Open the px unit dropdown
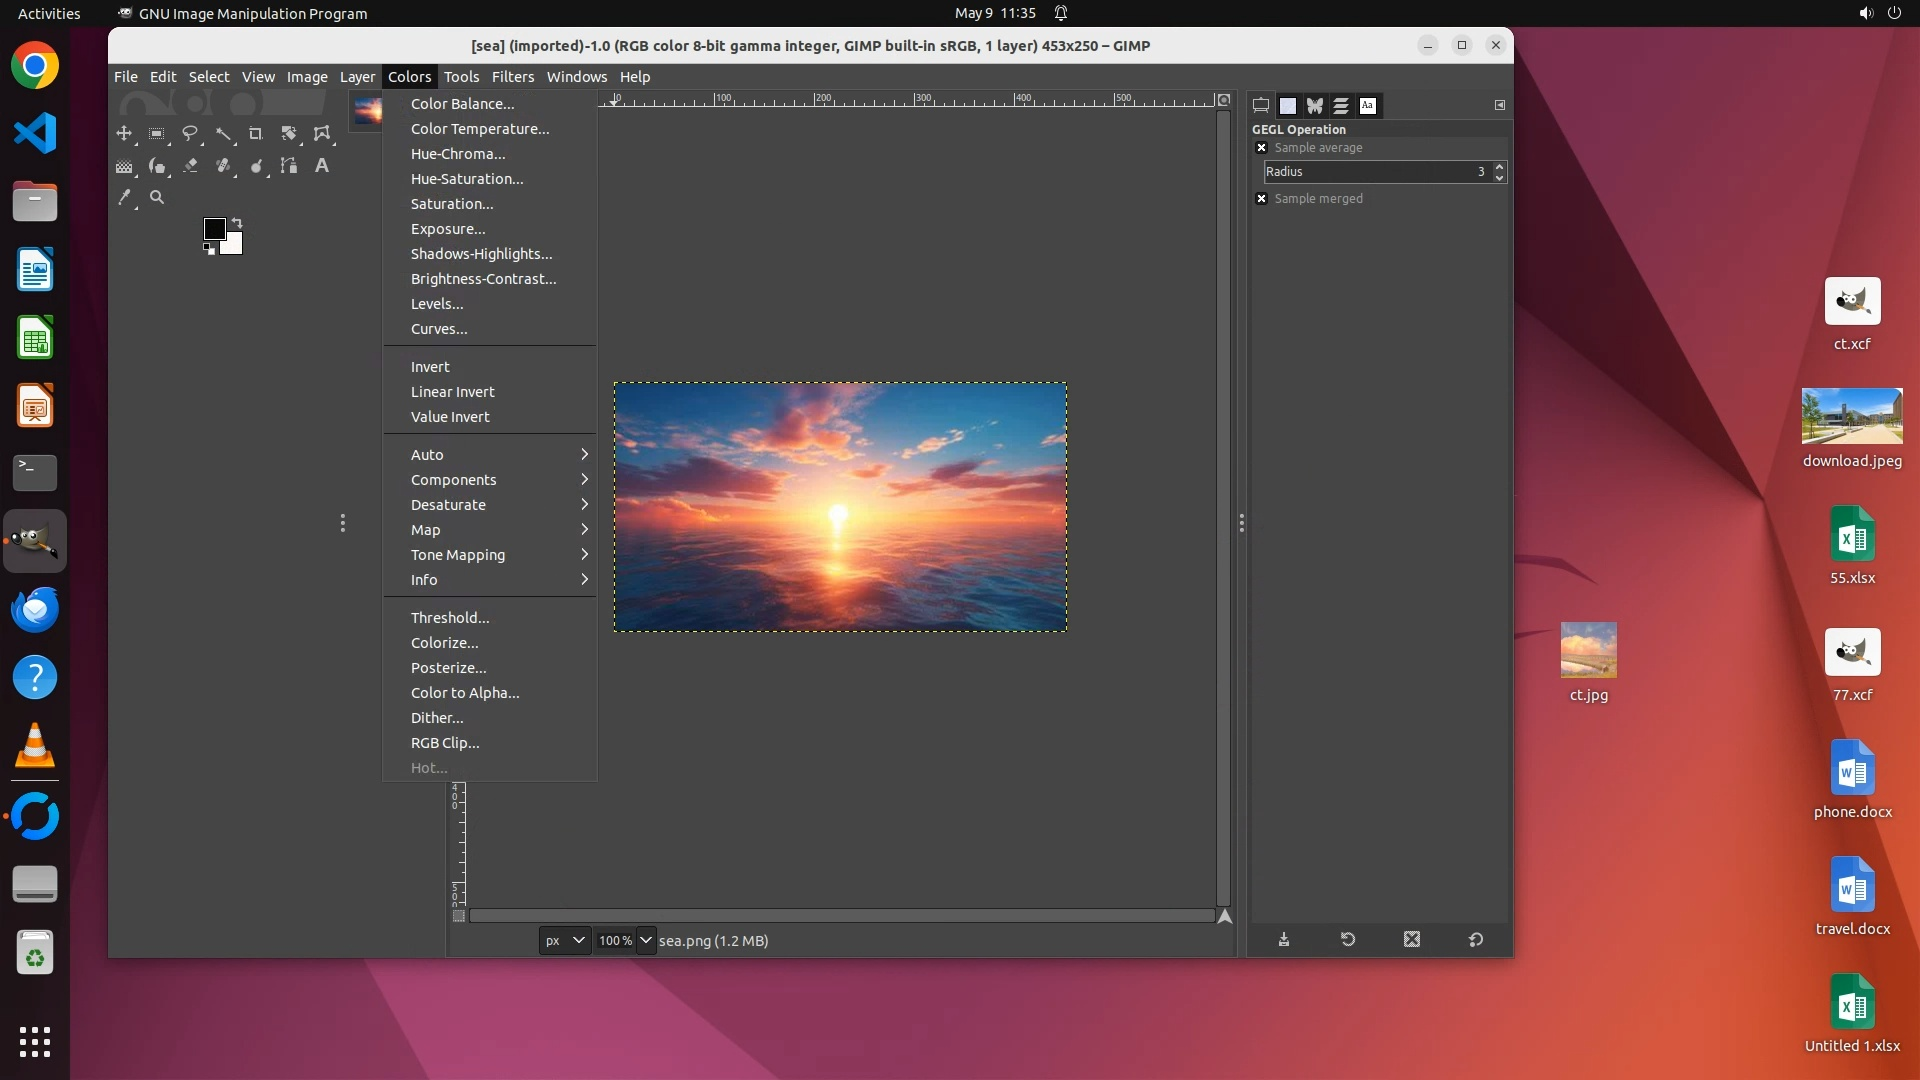Screen dimensions: 1920x1080 pos(564,941)
